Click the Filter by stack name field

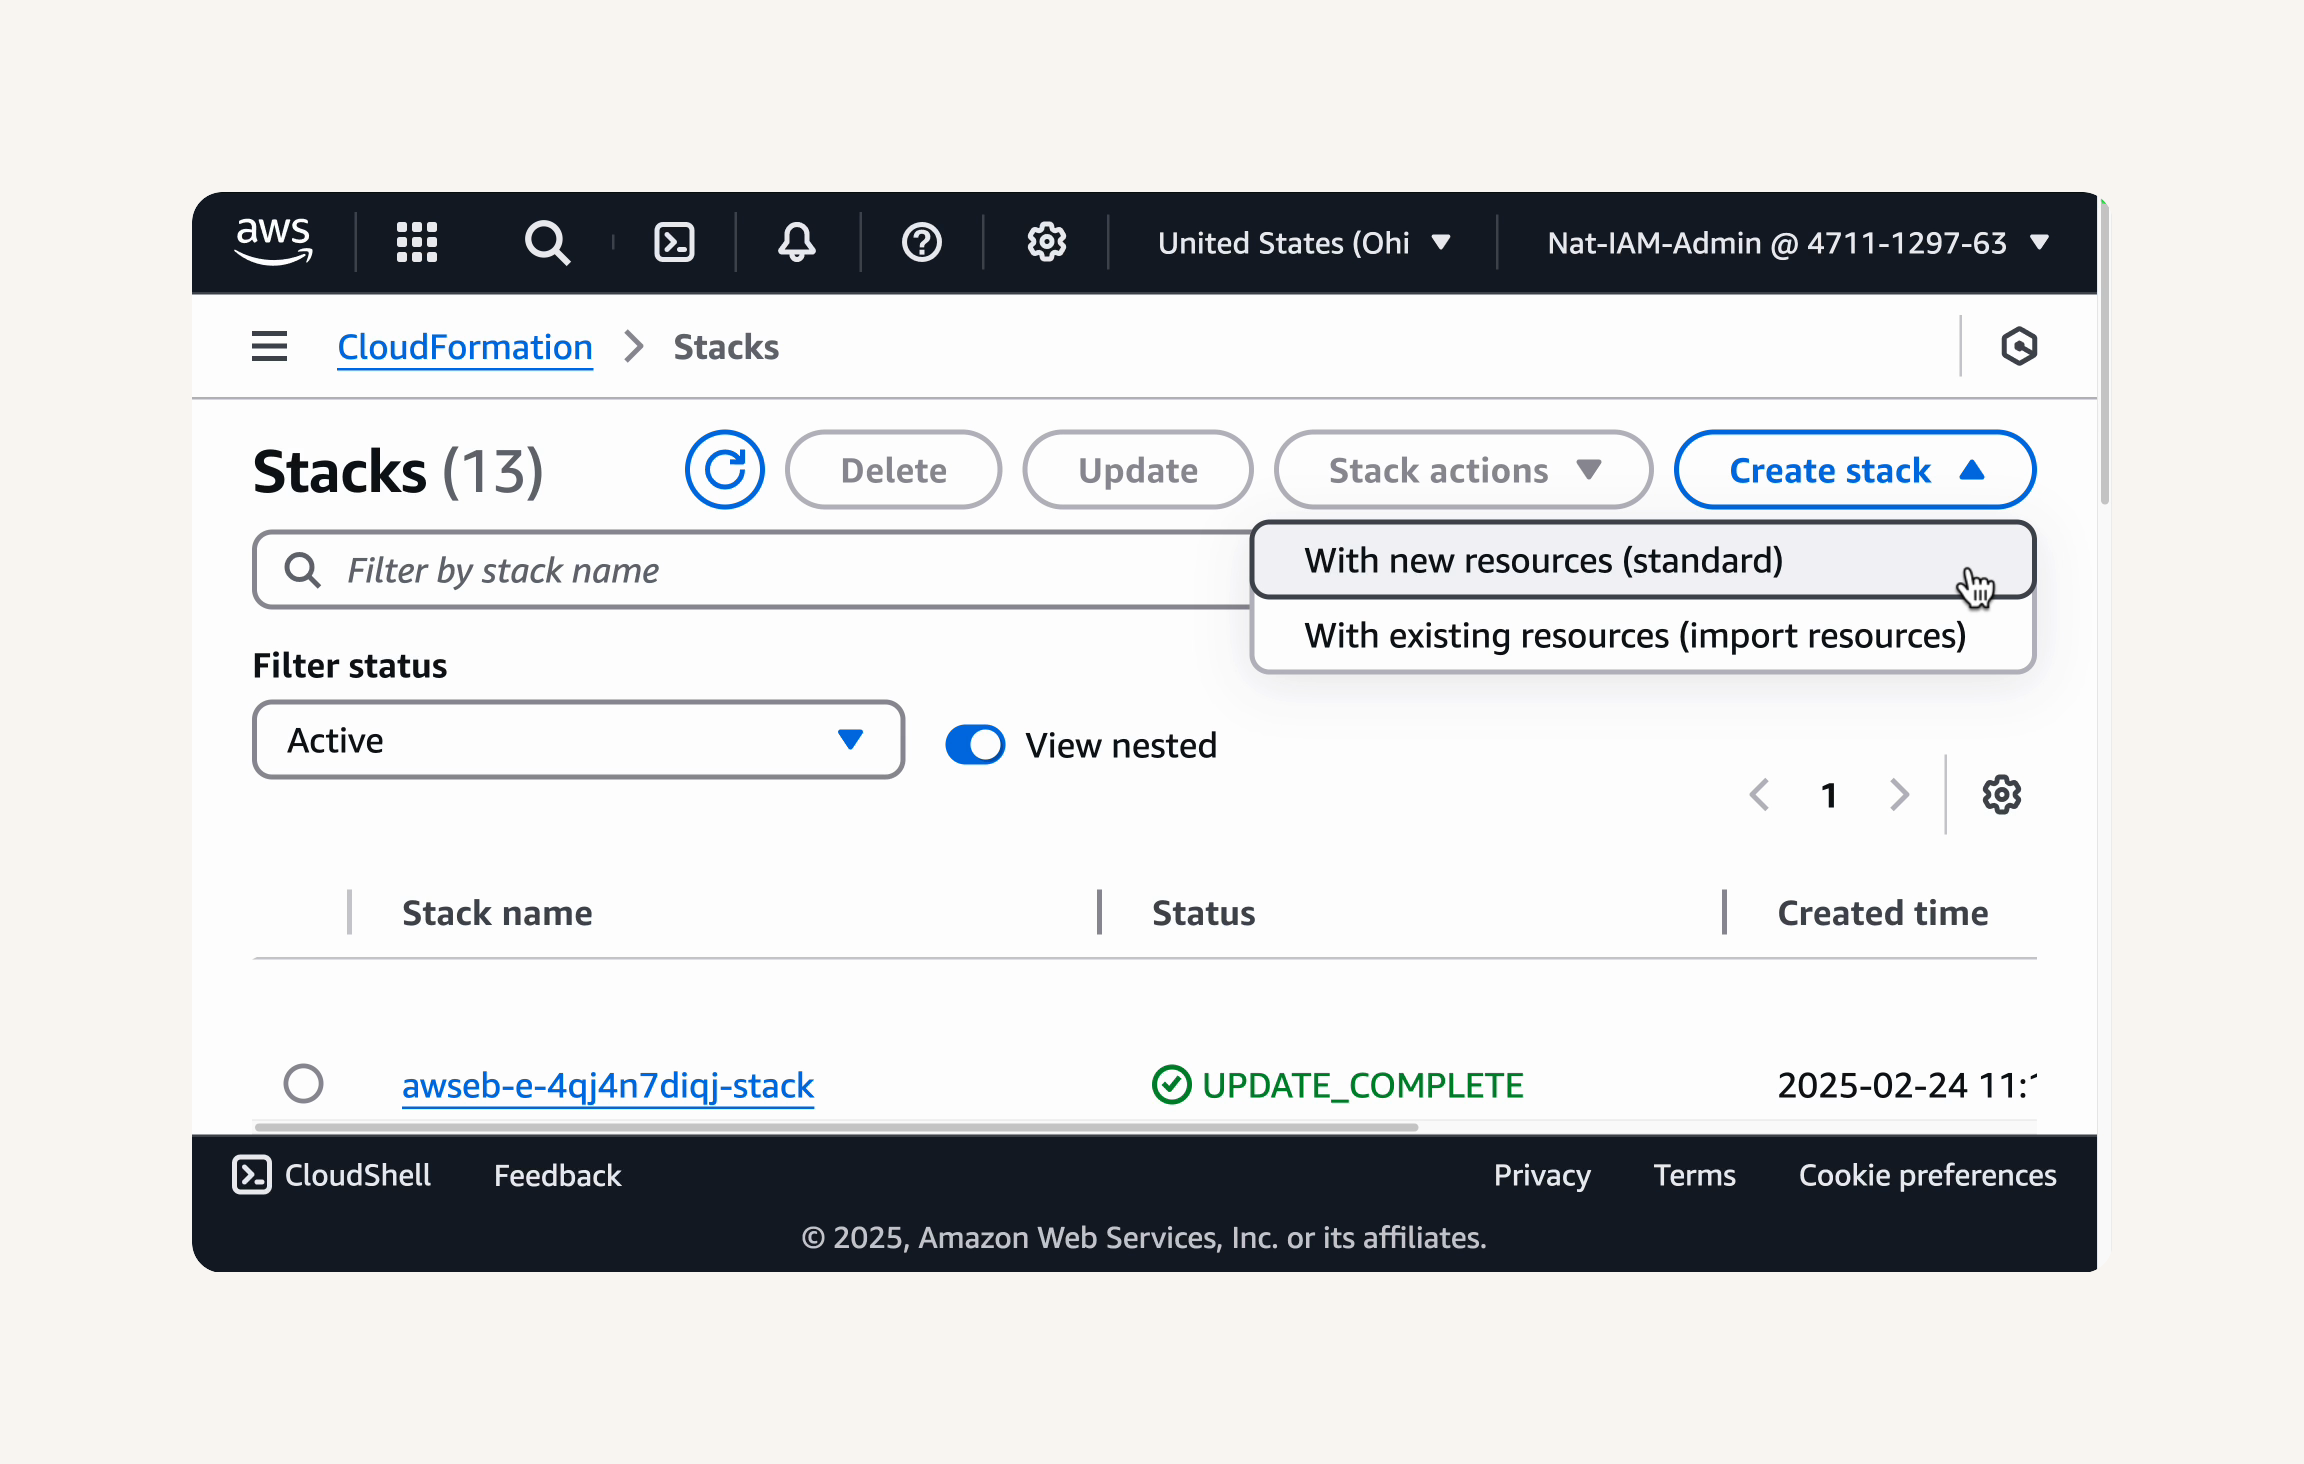[752, 570]
